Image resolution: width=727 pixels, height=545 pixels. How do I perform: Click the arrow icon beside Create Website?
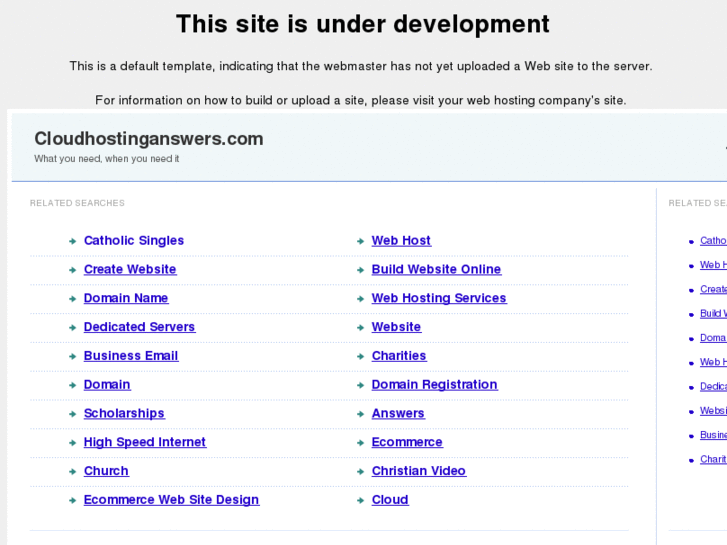pos(72,270)
